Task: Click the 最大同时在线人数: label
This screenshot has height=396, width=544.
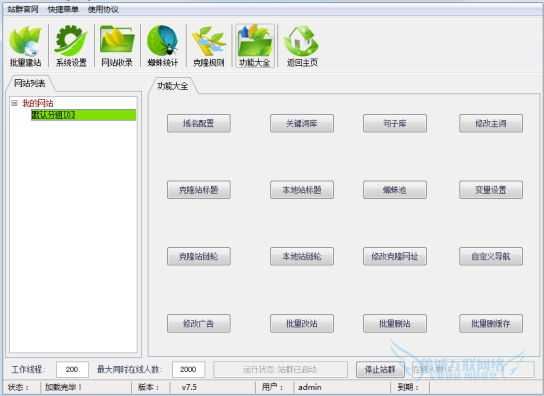Action: 130,370
